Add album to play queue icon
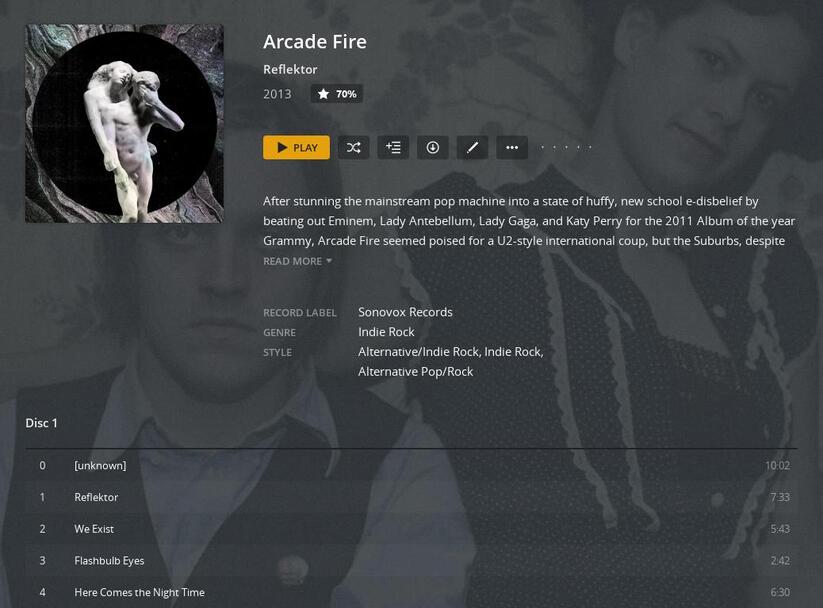 point(393,148)
